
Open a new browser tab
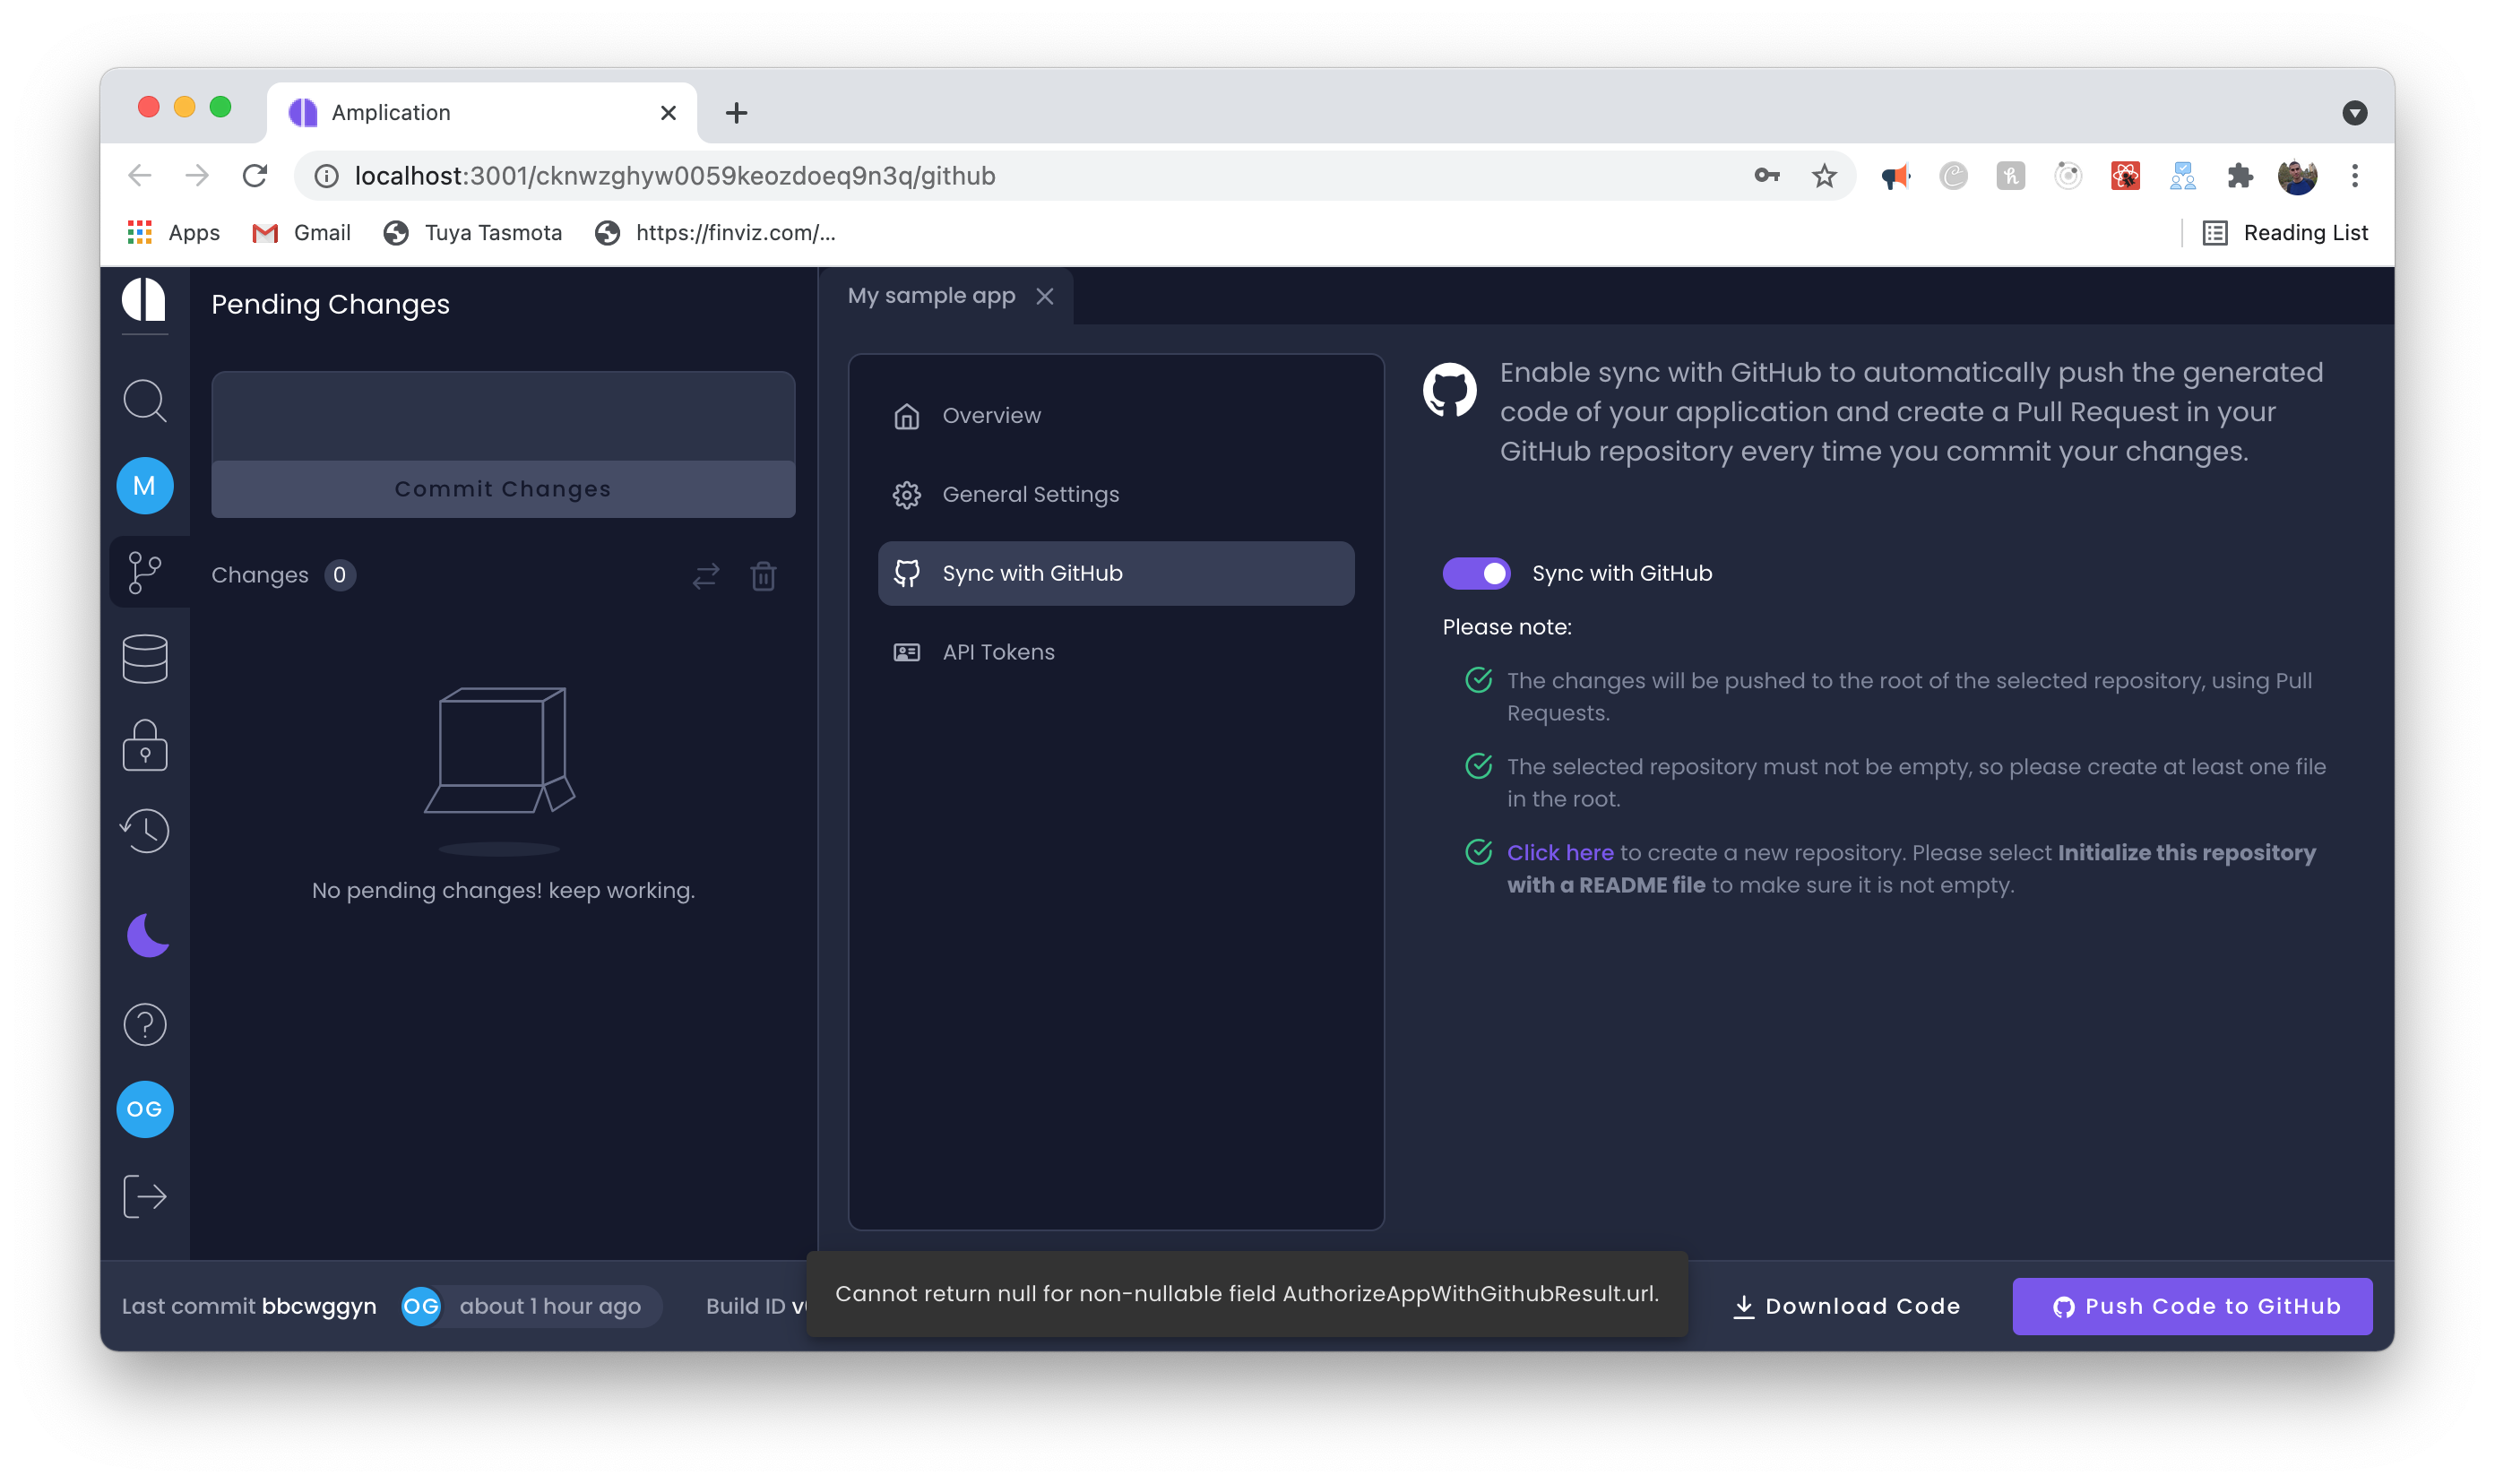point(736,113)
